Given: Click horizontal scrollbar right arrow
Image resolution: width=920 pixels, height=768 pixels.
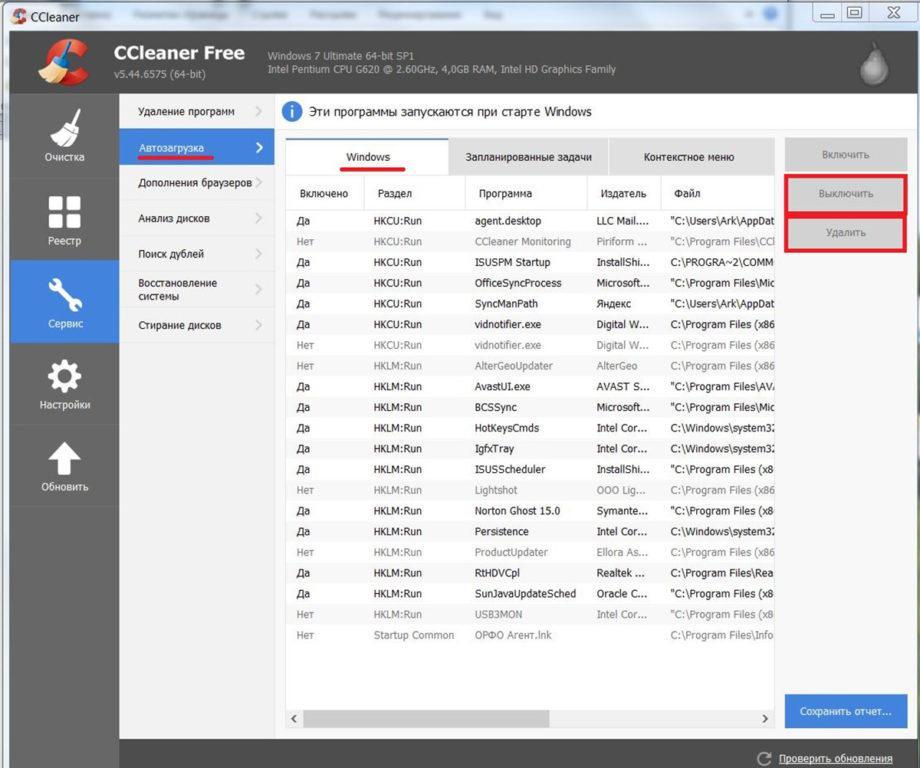Looking at the screenshot, I should point(765,718).
